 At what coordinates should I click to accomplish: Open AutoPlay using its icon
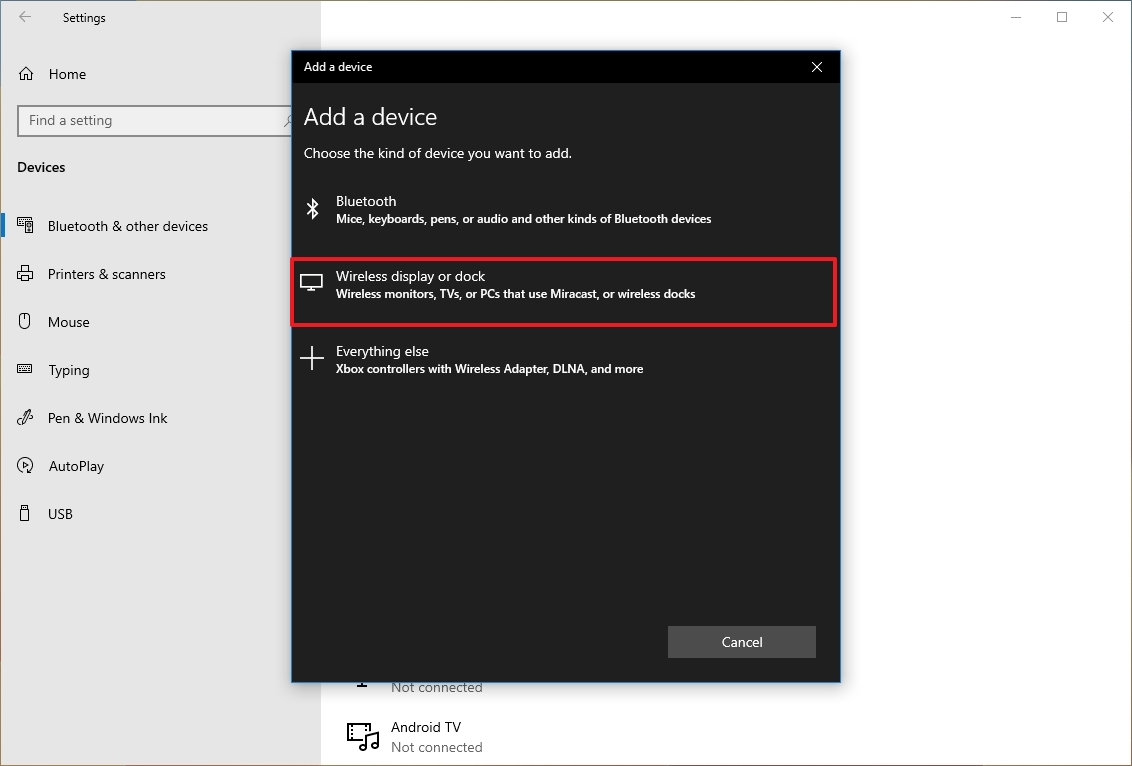click(x=24, y=465)
